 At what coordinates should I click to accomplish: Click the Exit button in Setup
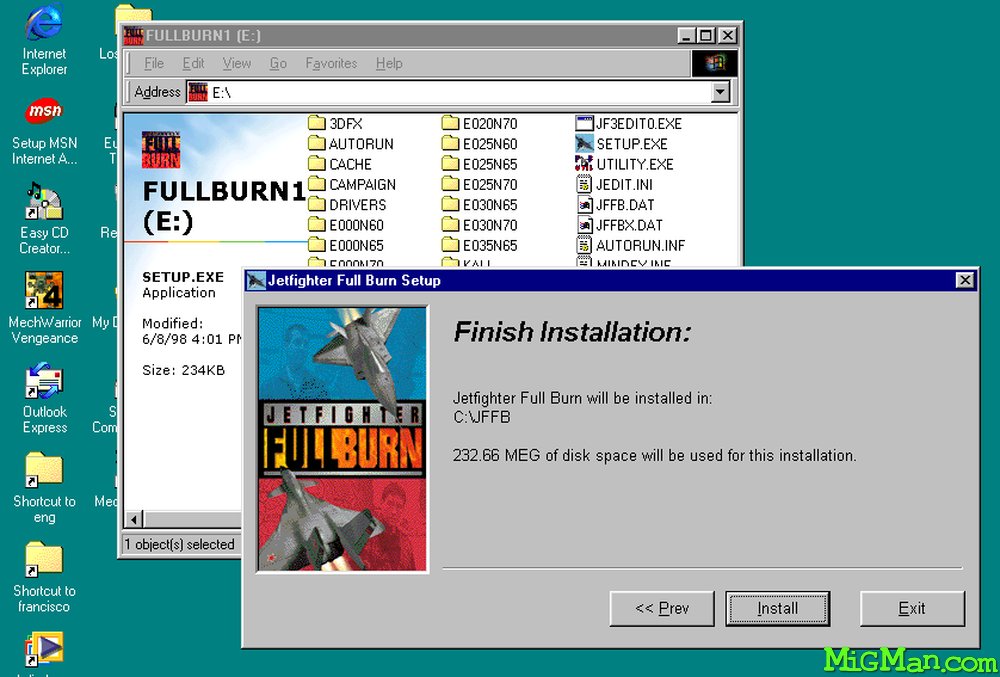912,608
